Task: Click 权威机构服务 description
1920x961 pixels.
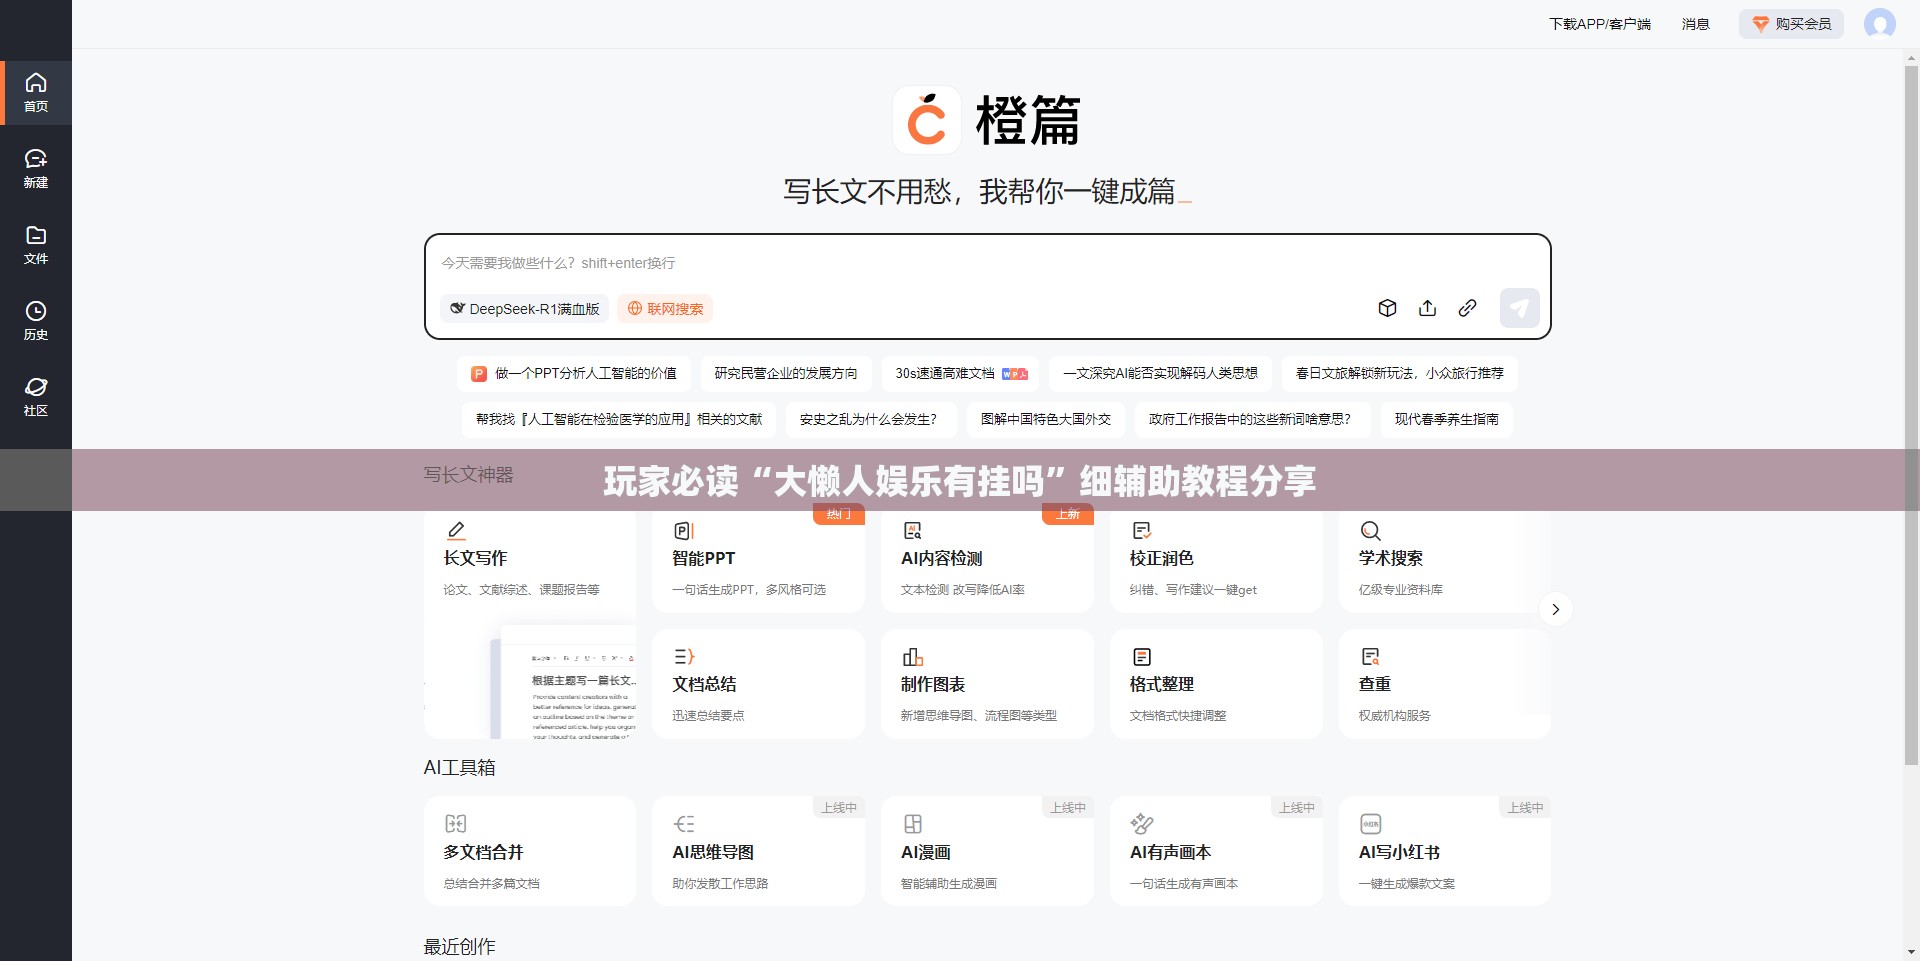Action: [1394, 716]
